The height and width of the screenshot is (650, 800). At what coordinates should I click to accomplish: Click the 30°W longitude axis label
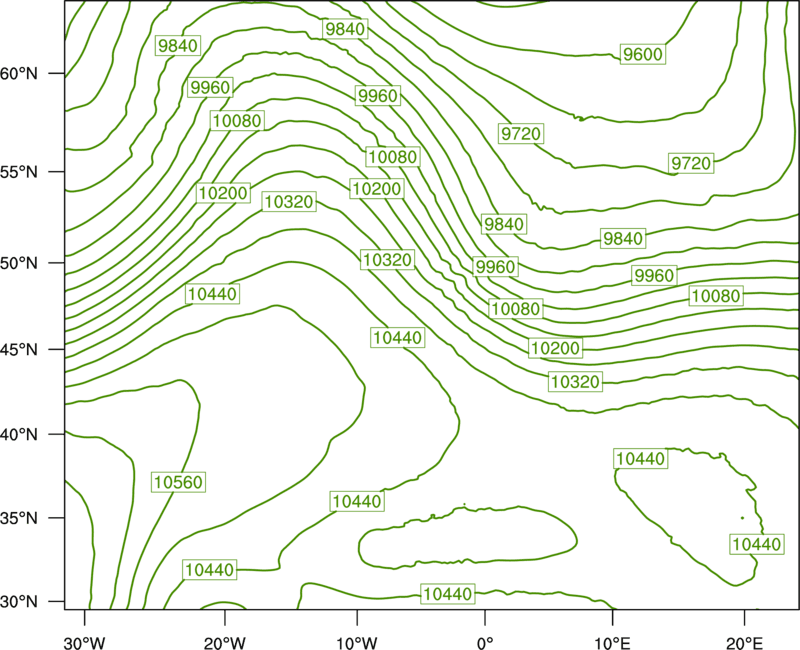coord(84,643)
